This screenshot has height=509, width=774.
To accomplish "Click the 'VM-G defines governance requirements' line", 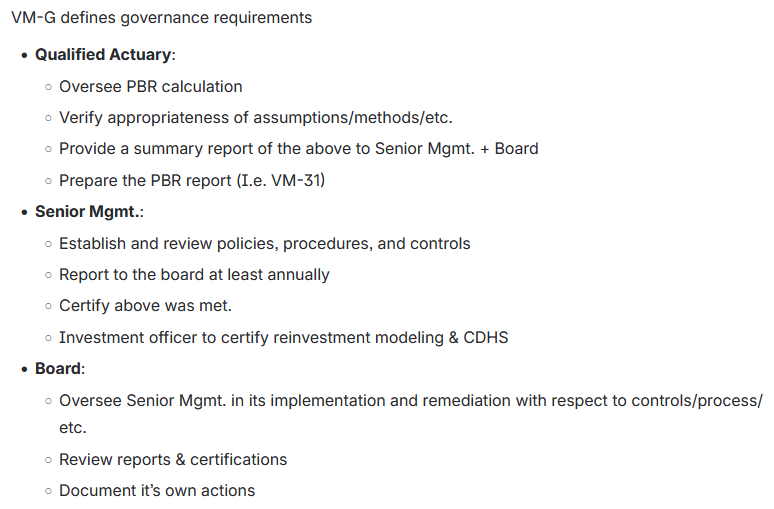I will [162, 18].
